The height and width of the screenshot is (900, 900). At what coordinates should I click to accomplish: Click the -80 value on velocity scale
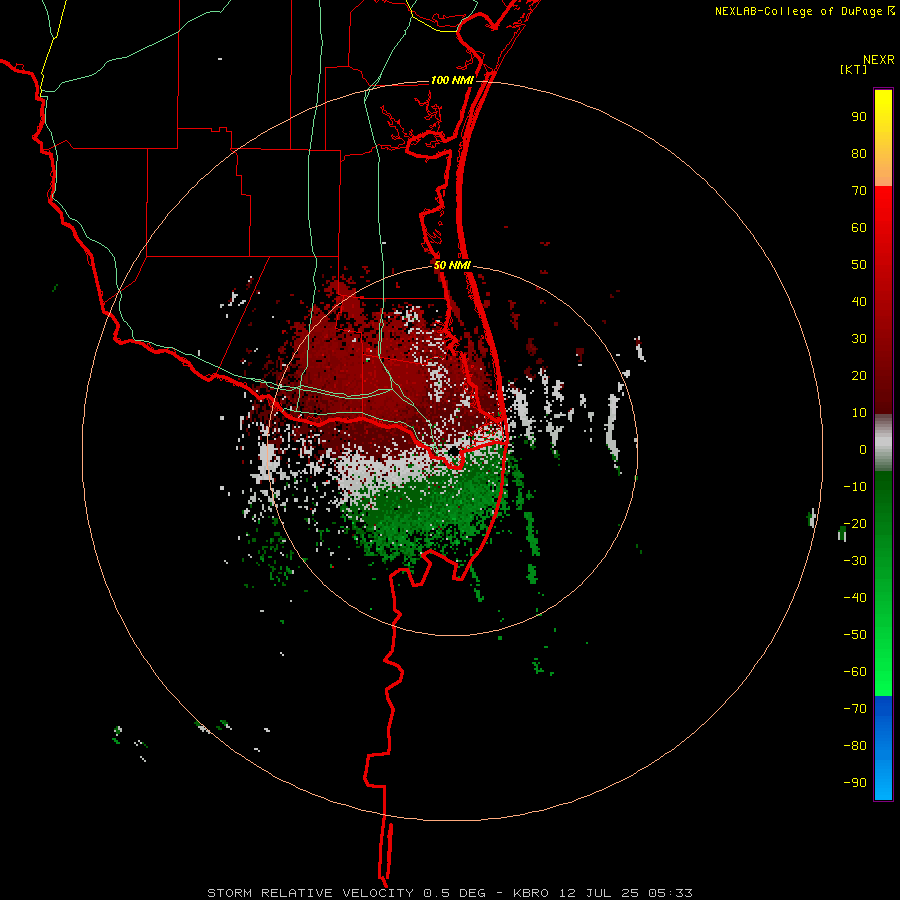point(855,746)
